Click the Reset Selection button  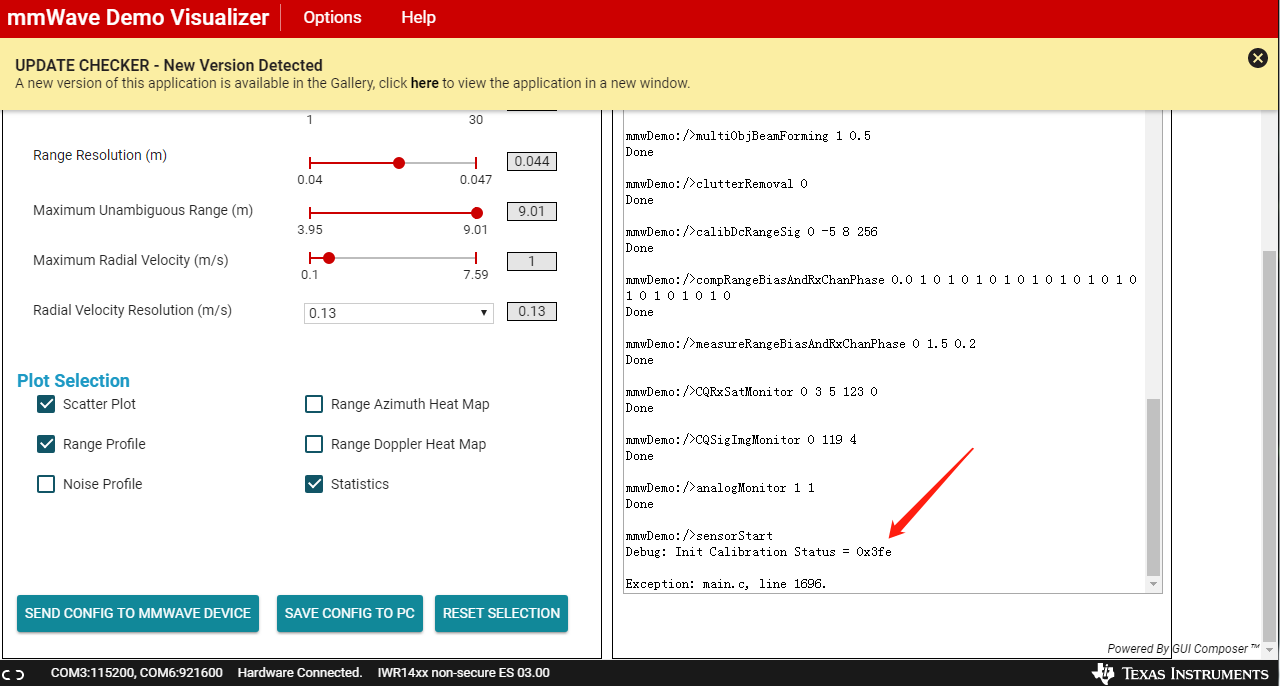501,613
